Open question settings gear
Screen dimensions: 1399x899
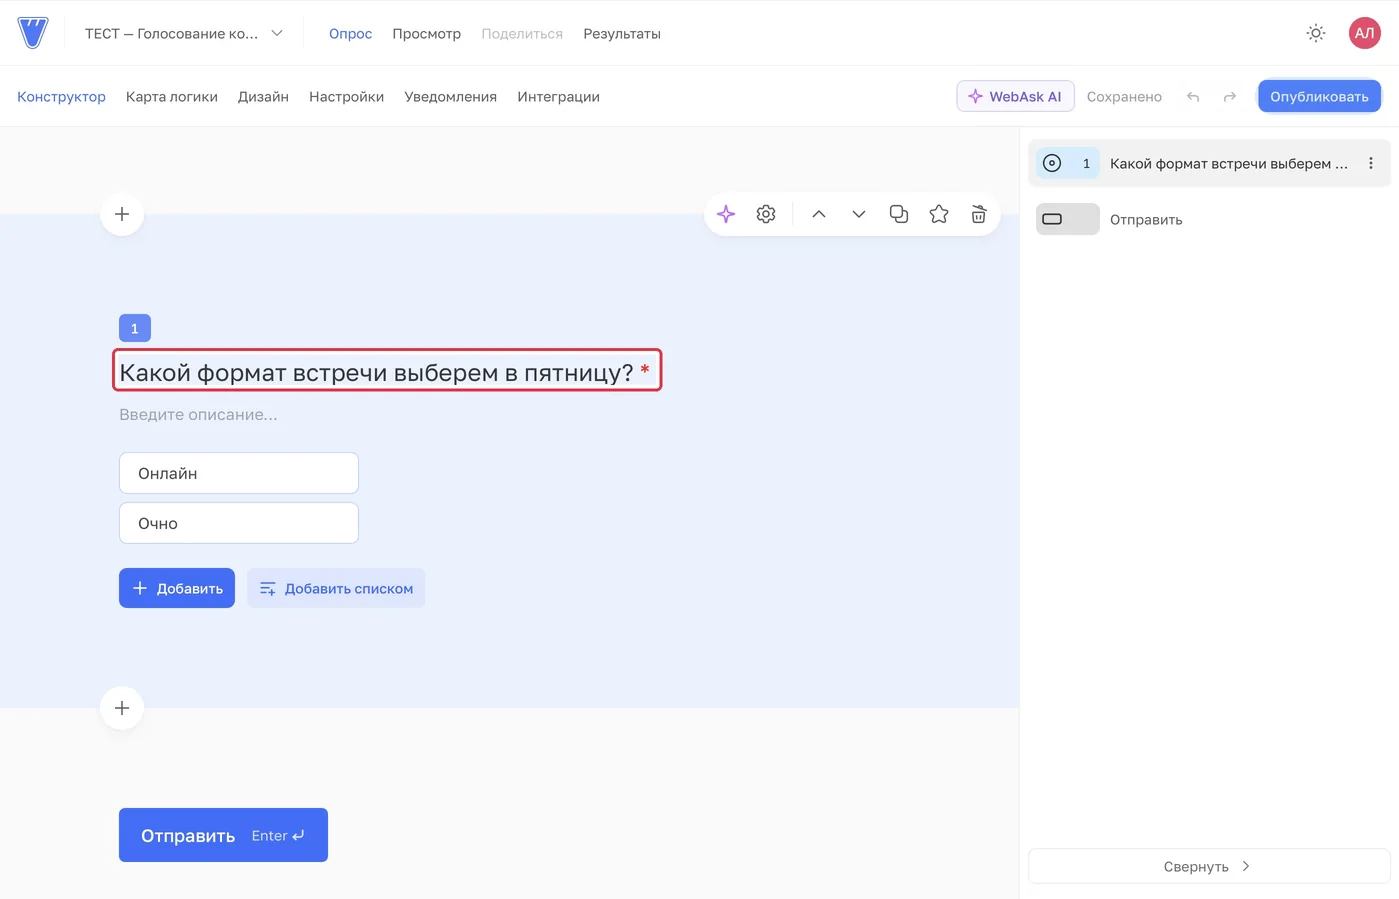point(766,214)
